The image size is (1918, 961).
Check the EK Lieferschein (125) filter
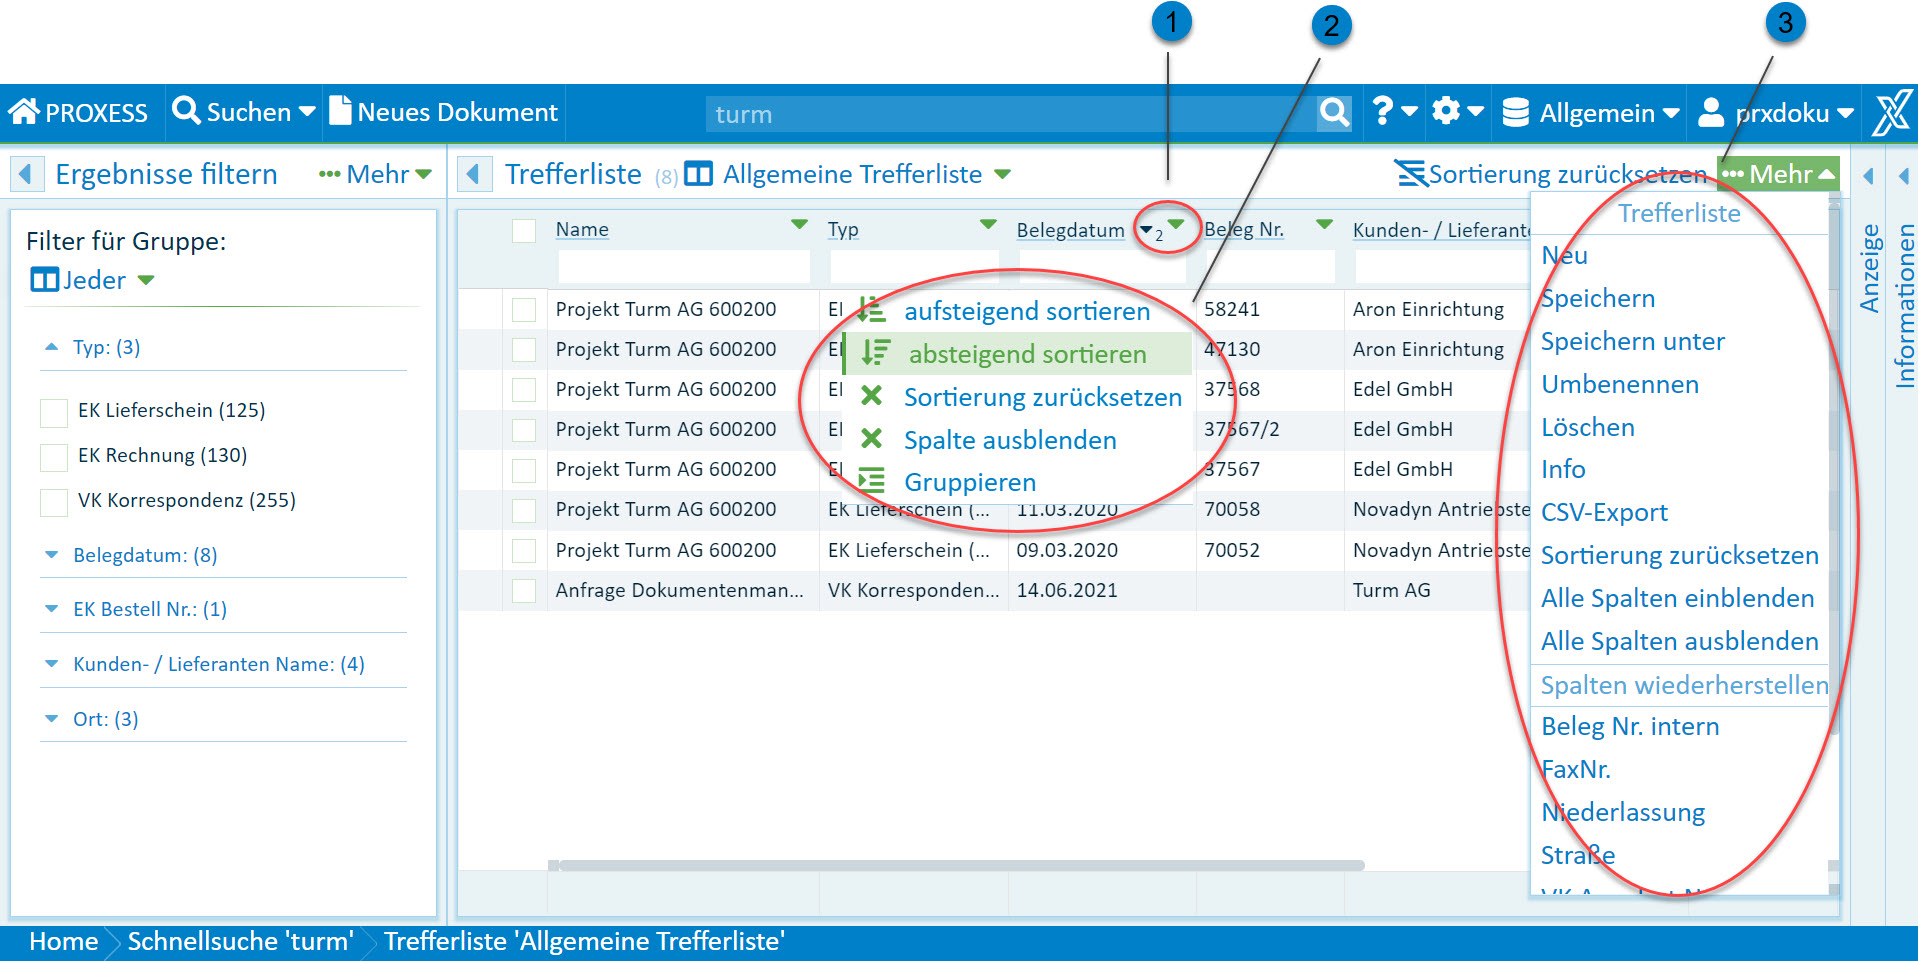point(54,412)
